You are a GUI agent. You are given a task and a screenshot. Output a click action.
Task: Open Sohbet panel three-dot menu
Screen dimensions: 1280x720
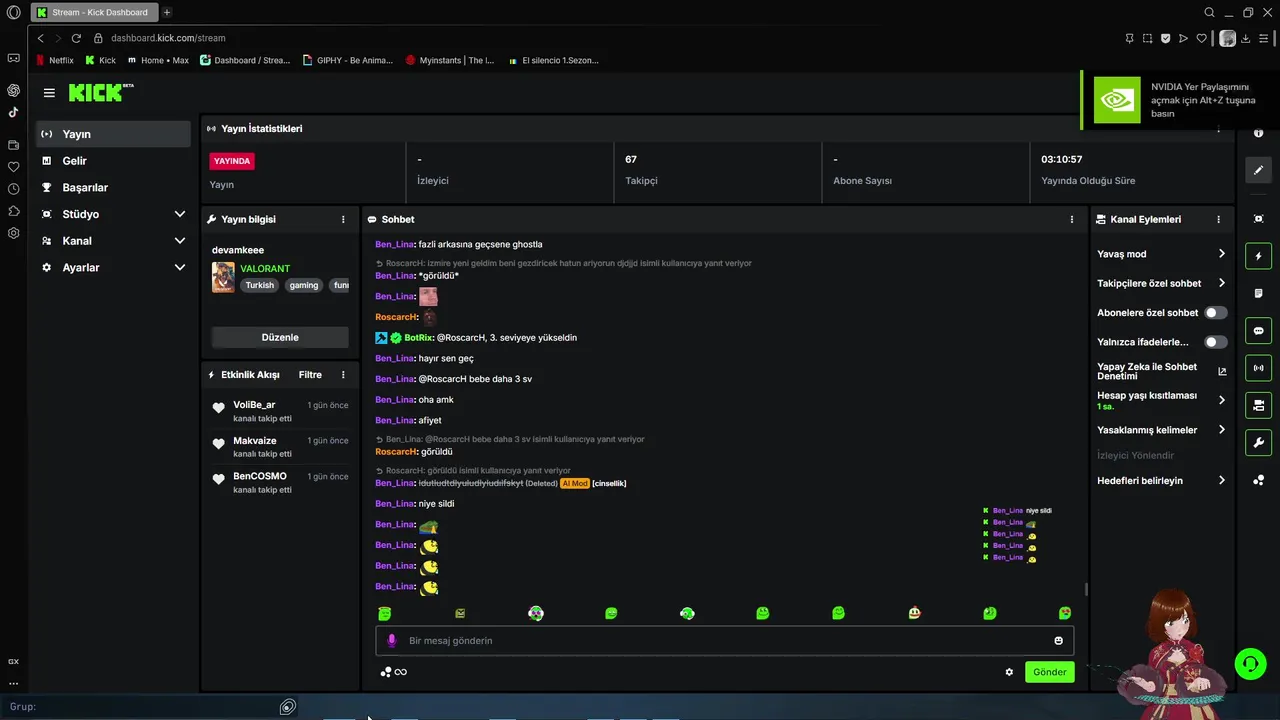click(1072, 219)
